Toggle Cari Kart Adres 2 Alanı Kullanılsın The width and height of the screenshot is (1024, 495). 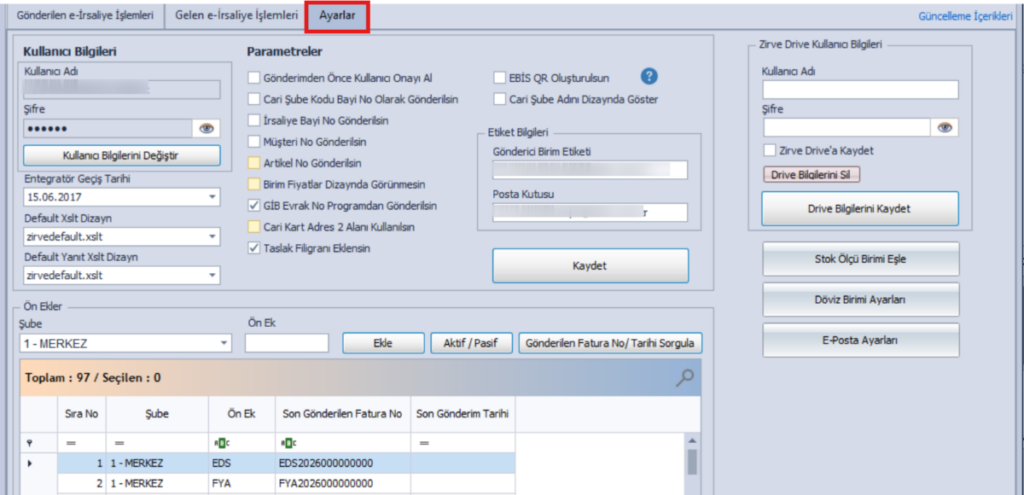tap(253, 227)
